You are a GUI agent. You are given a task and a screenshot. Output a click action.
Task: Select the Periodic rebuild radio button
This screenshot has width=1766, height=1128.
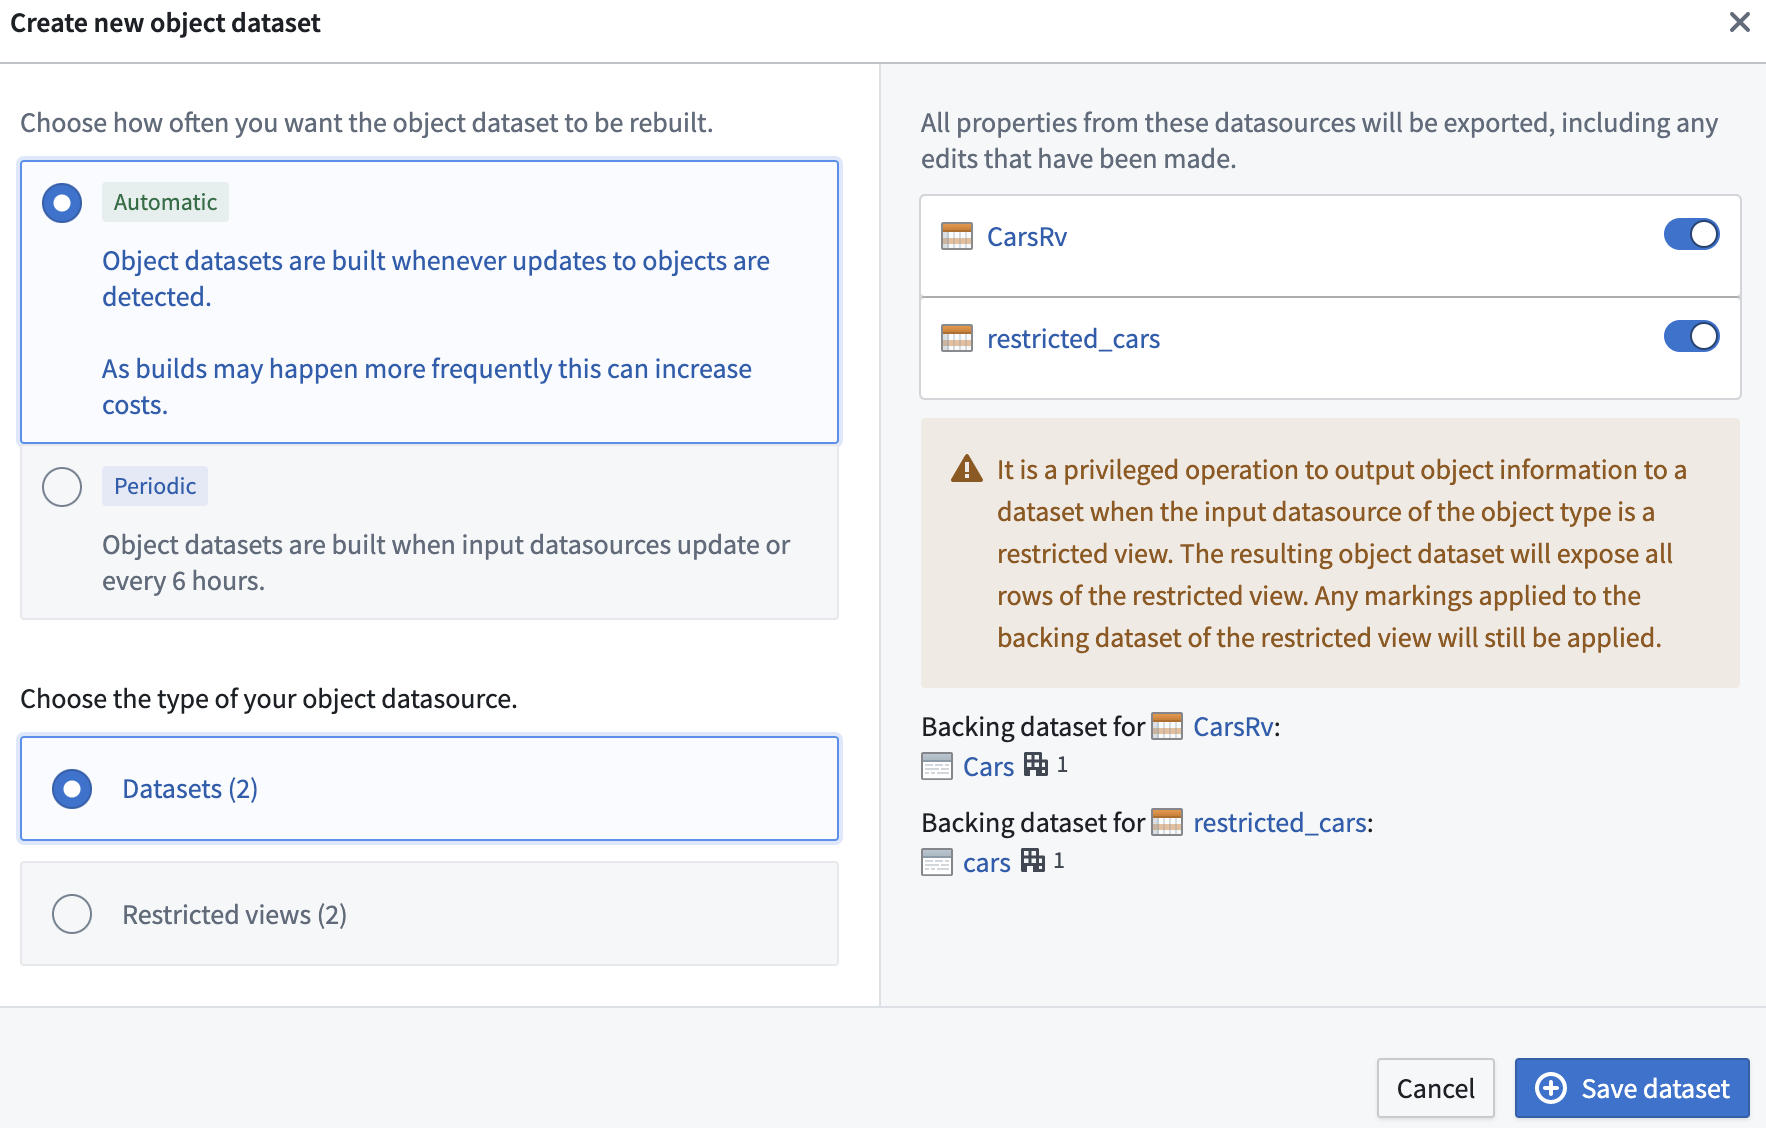[62, 487]
